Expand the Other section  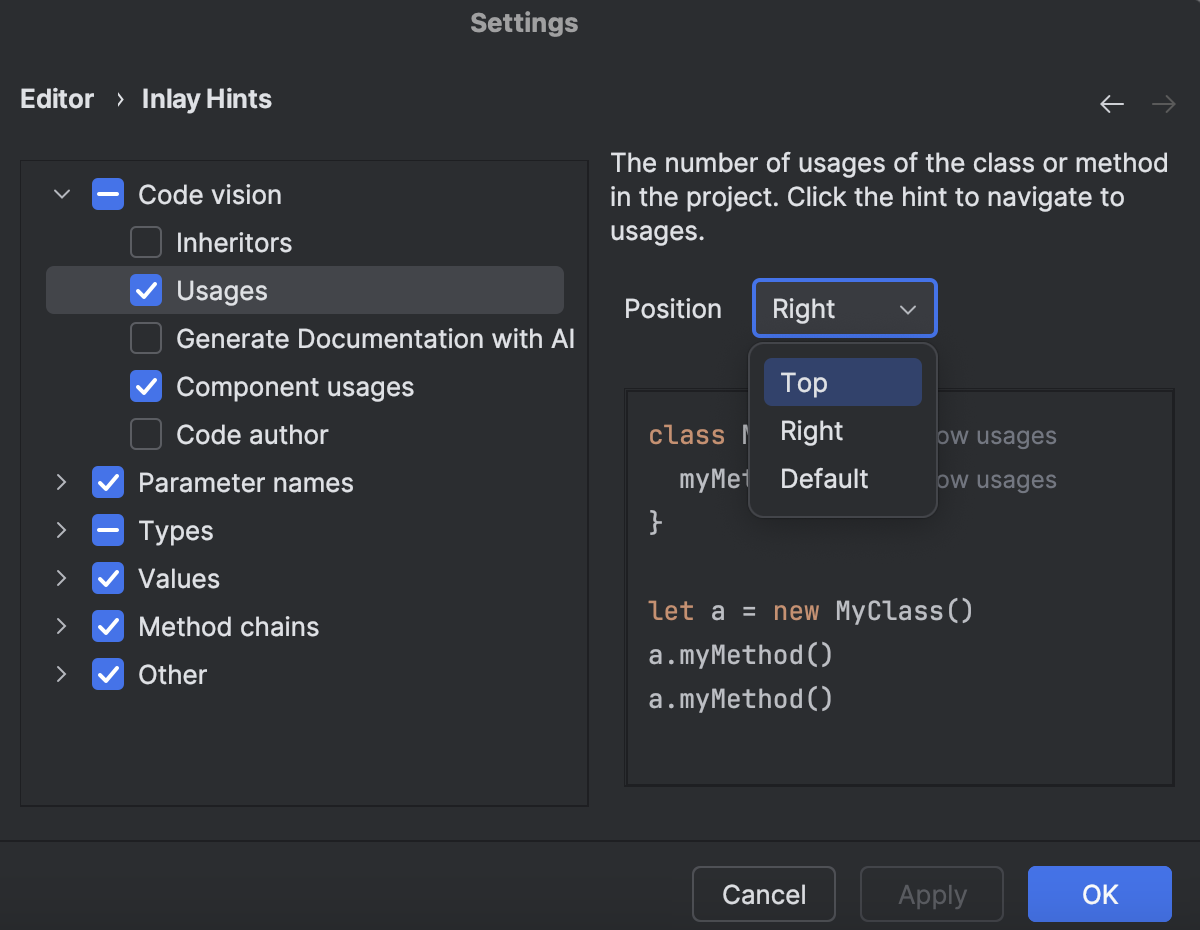pyautogui.click(x=61, y=674)
